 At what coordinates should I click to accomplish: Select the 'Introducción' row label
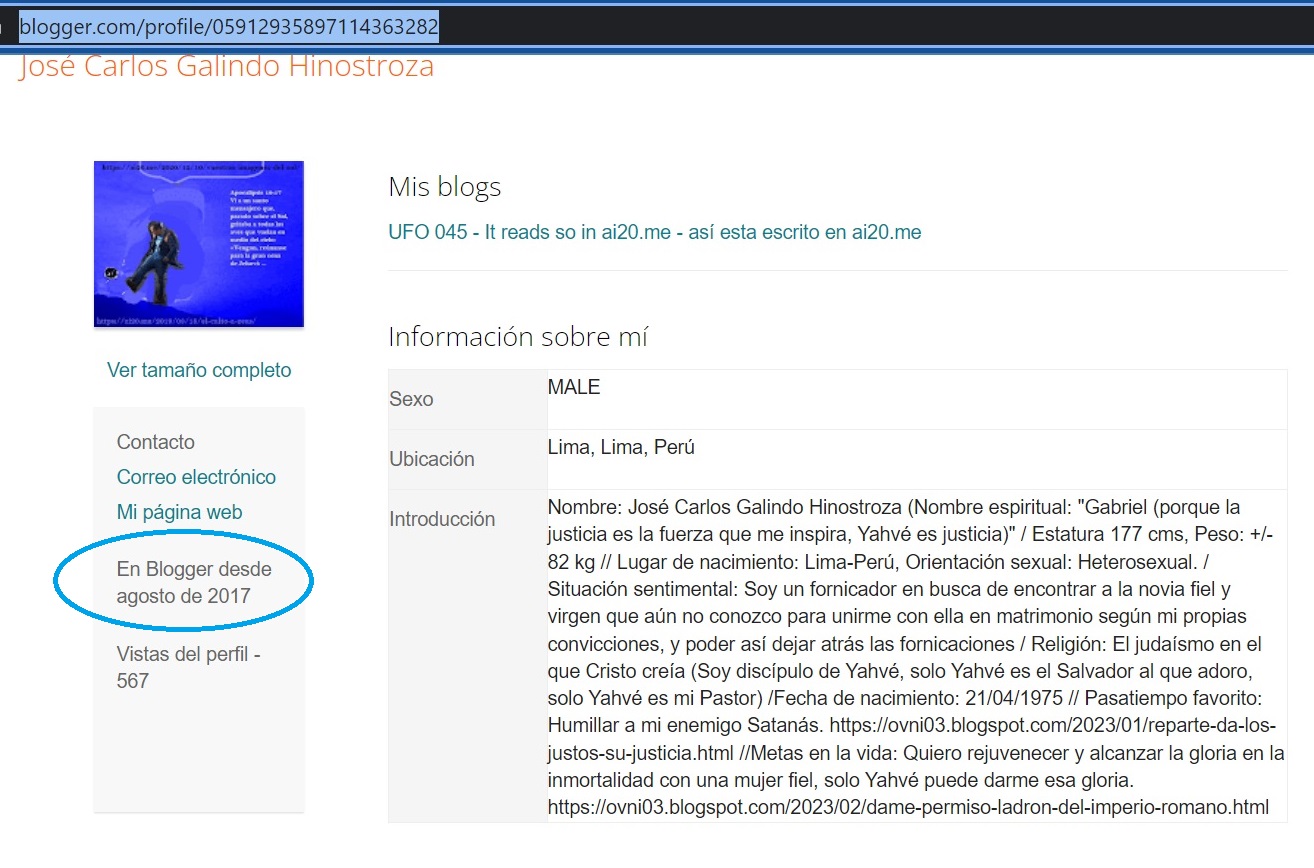point(442,519)
